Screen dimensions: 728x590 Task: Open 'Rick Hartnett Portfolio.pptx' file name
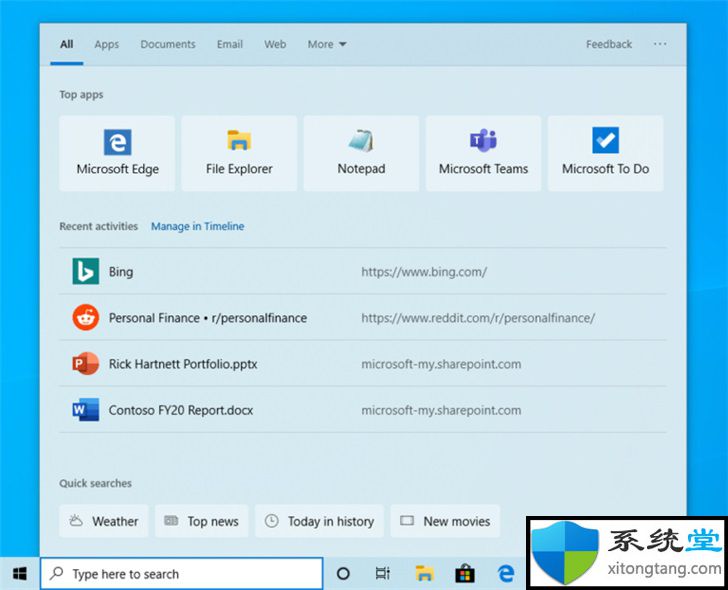[183, 364]
